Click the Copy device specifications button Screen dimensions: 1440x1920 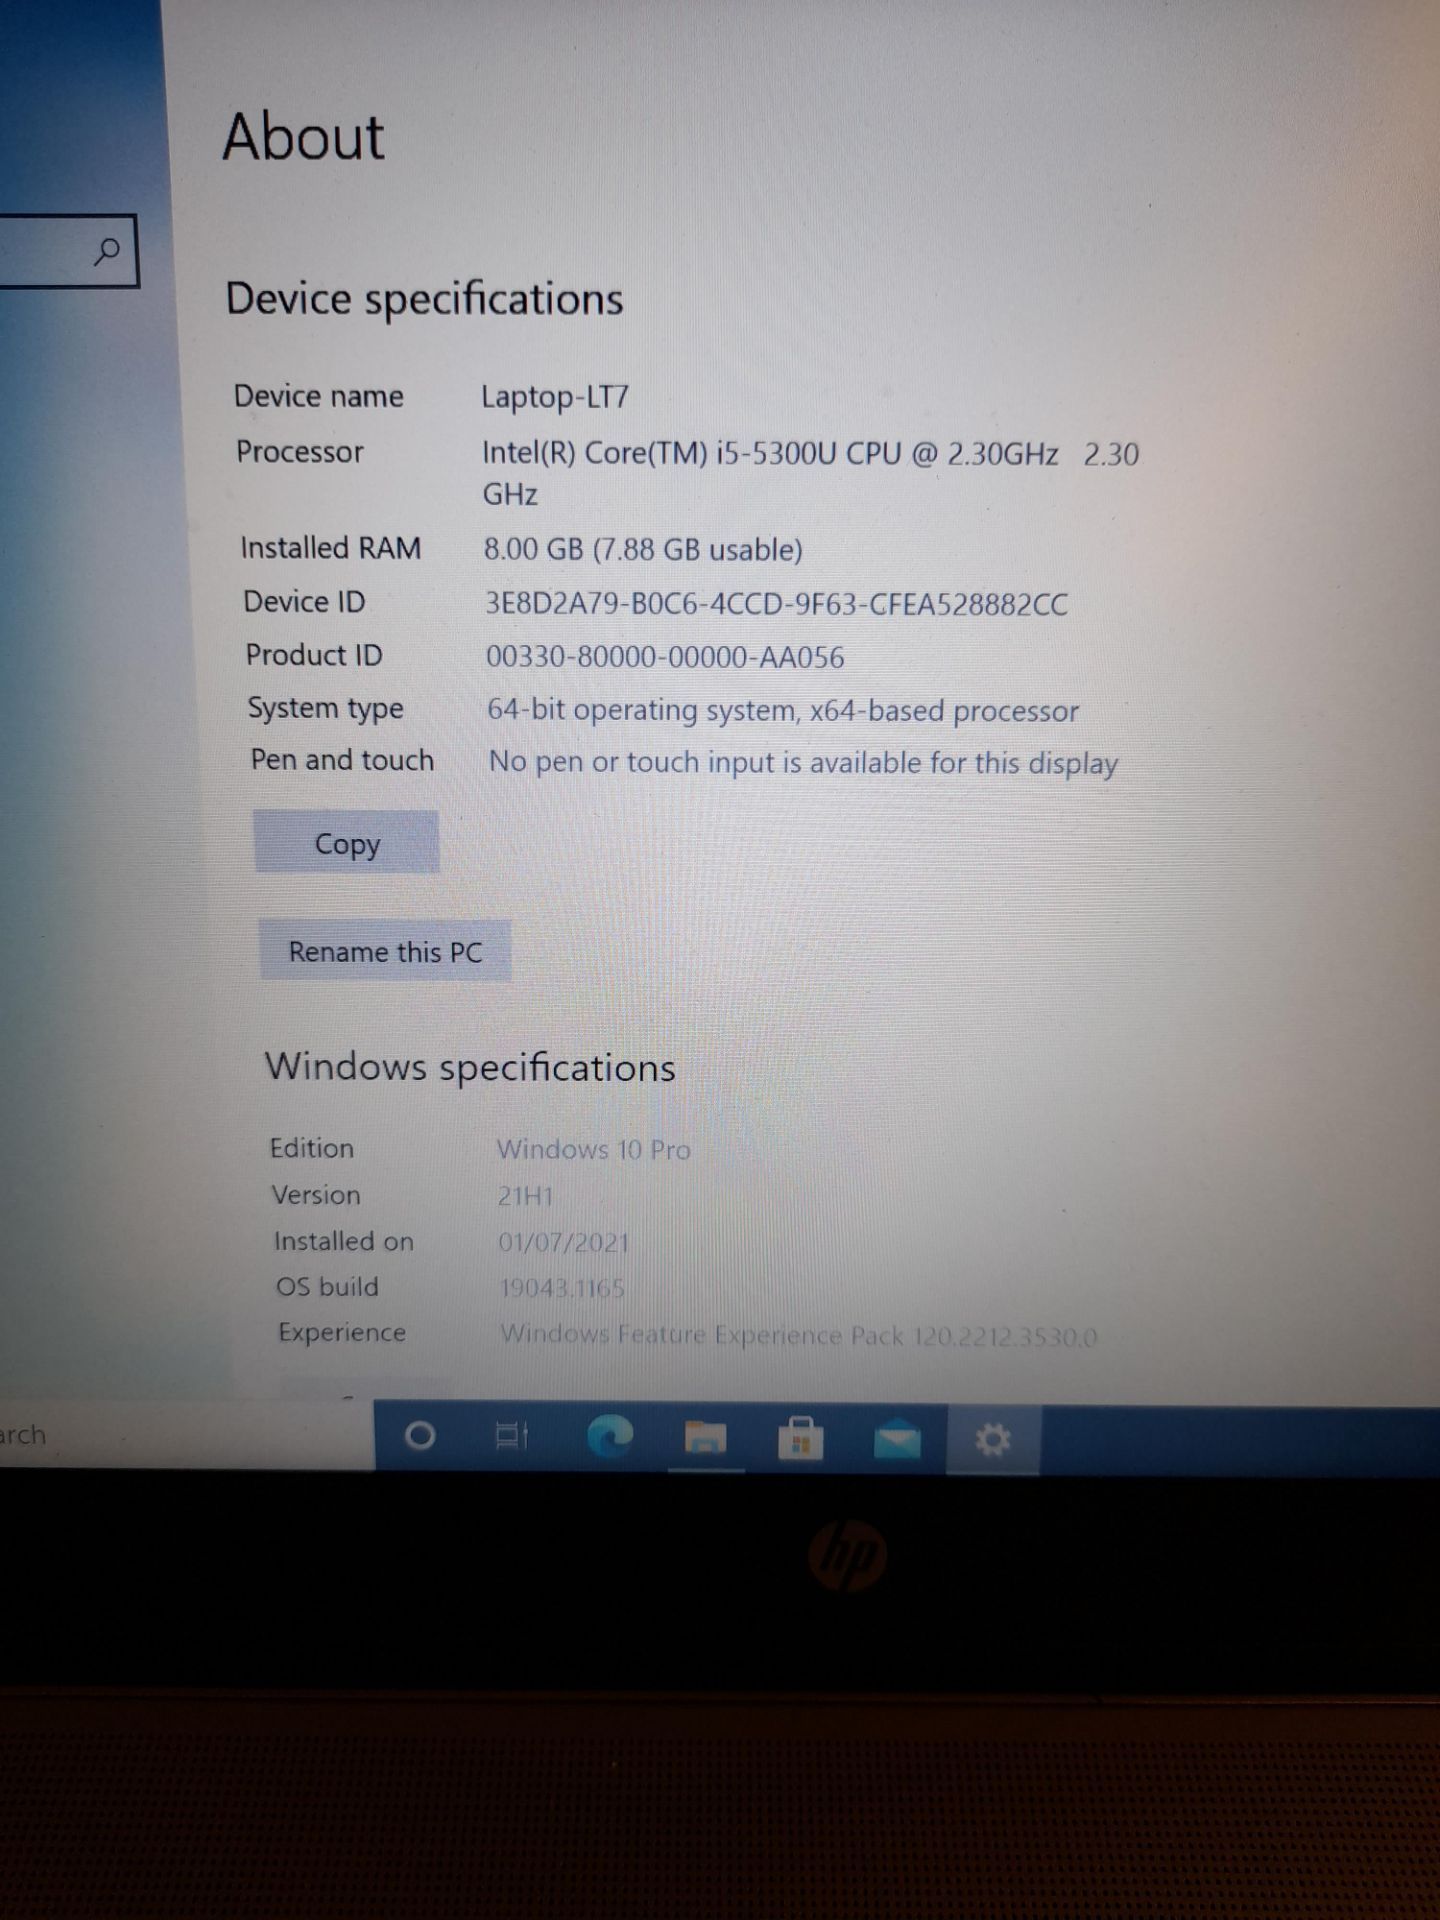[x=346, y=843]
